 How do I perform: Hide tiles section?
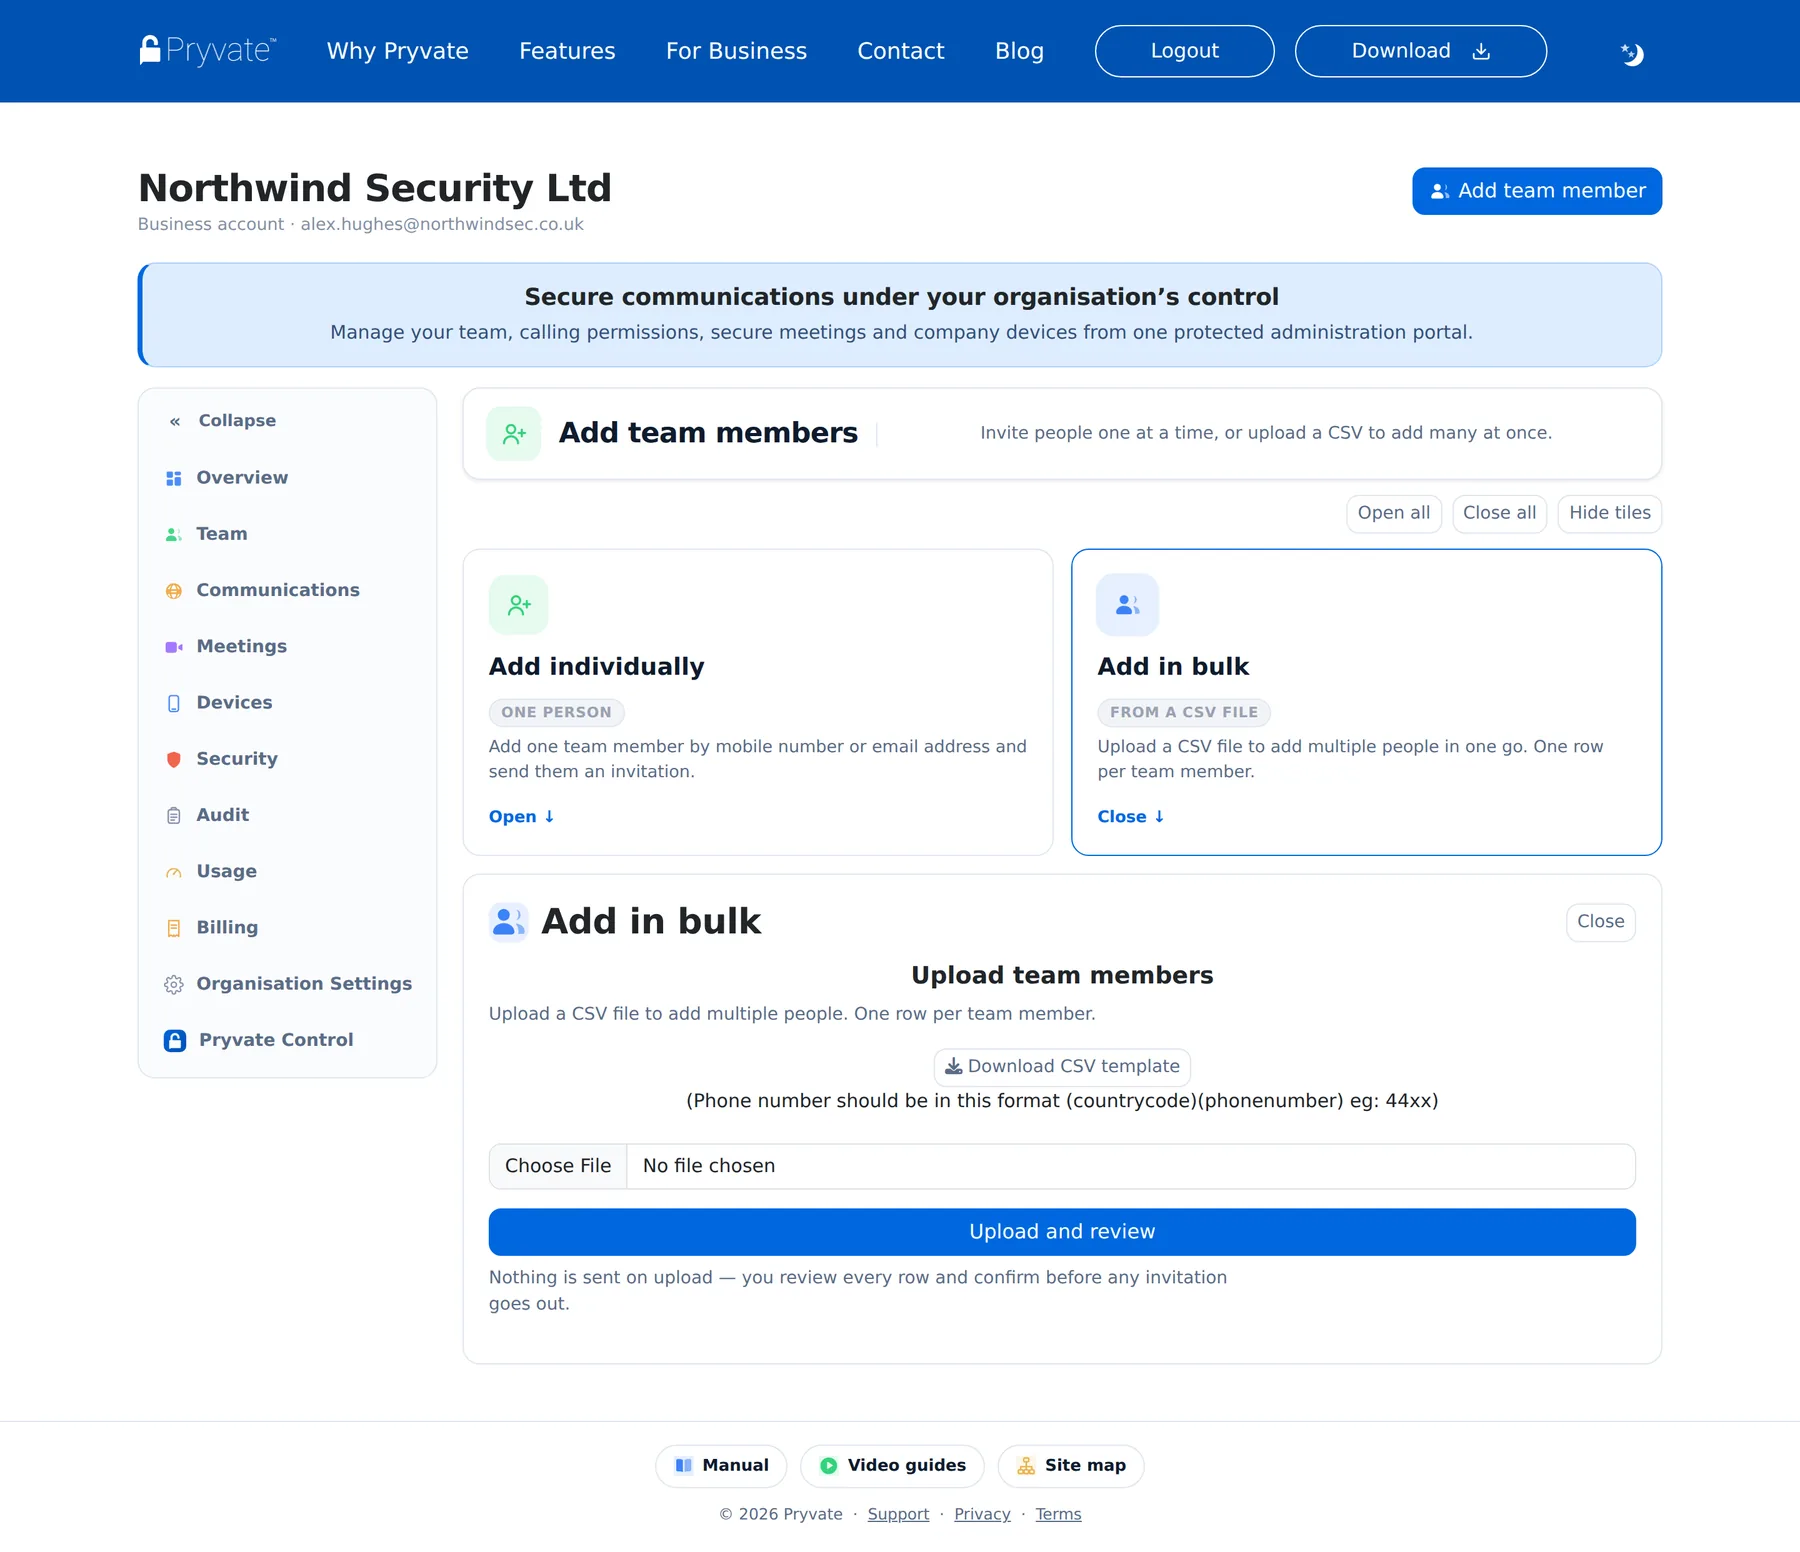pos(1610,513)
